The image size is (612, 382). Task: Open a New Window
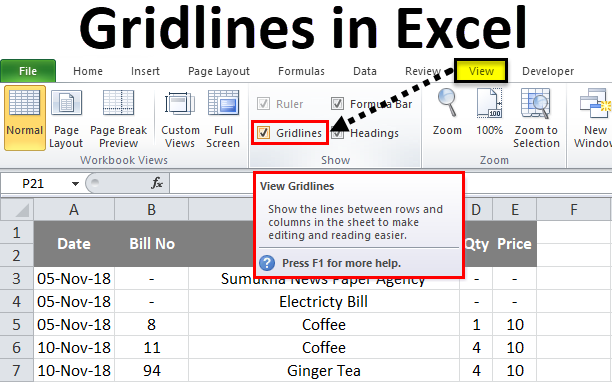(x=592, y=119)
